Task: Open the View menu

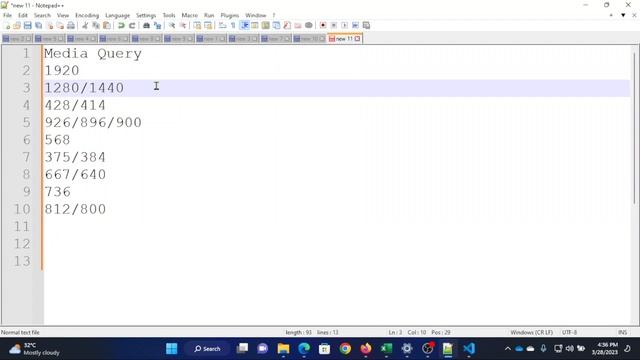Action: click(63, 16)
